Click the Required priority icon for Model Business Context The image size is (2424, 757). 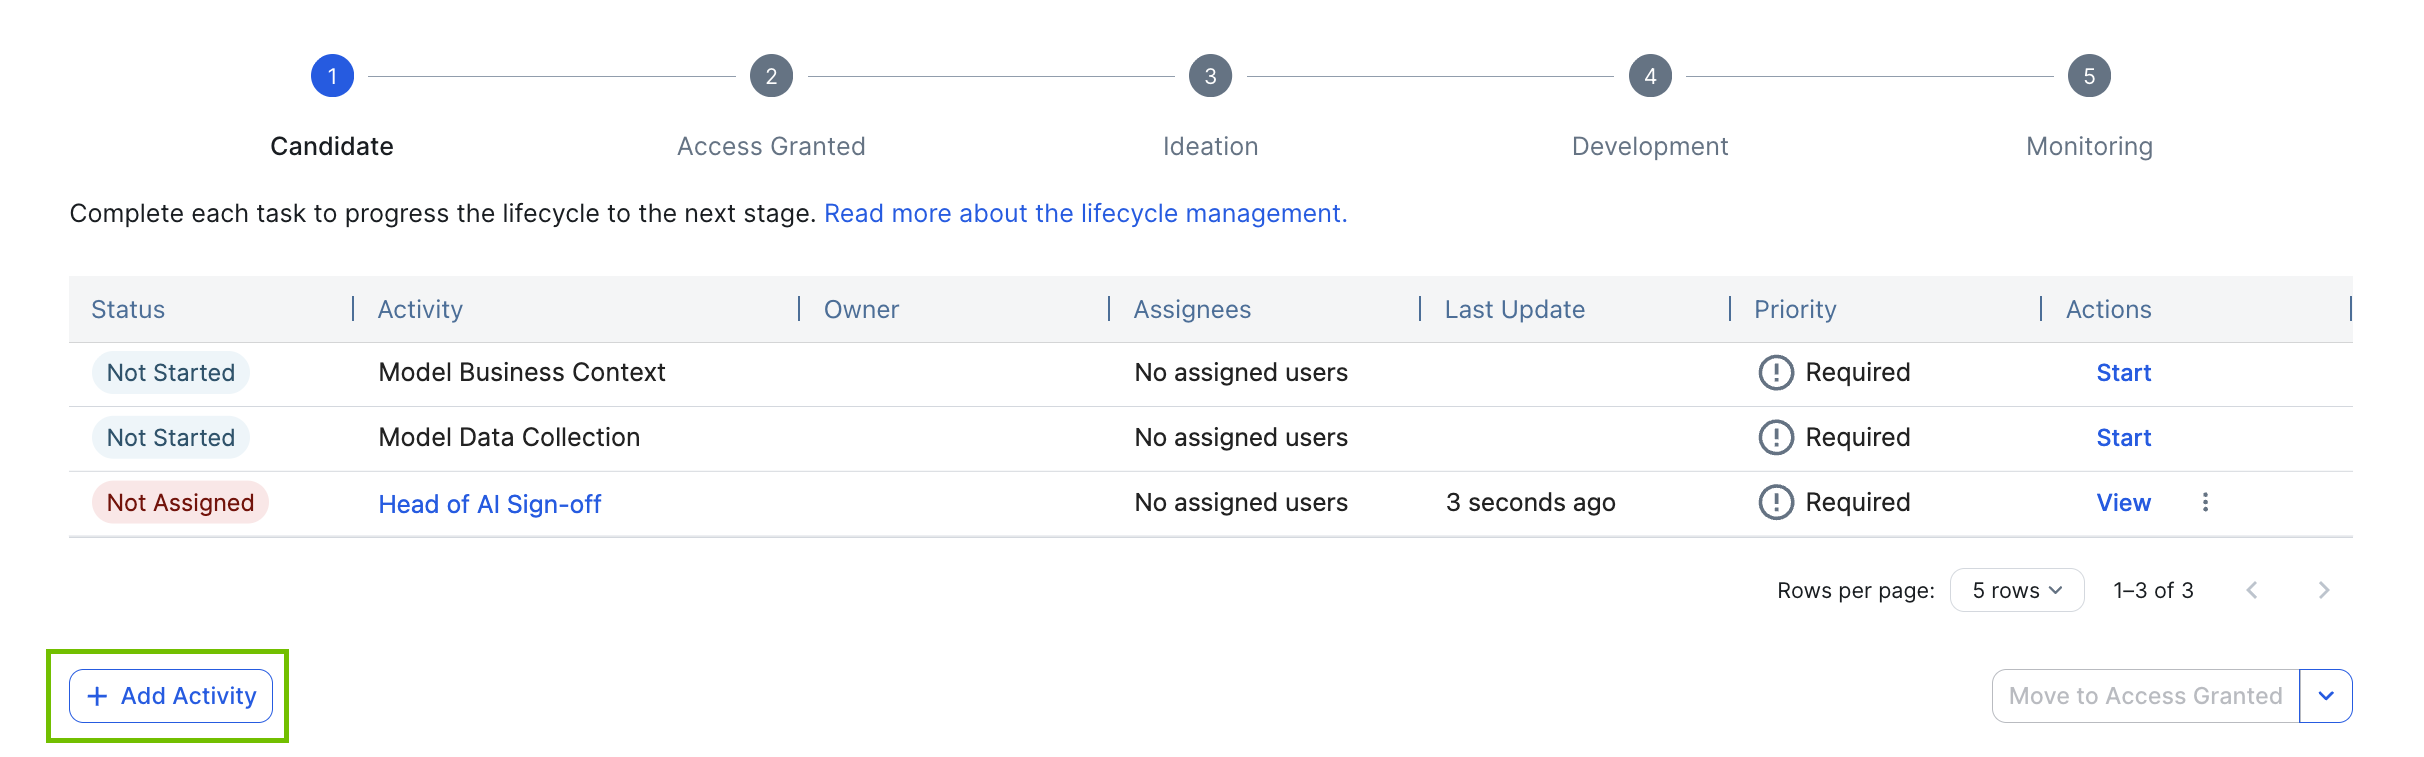(1776, 372)
